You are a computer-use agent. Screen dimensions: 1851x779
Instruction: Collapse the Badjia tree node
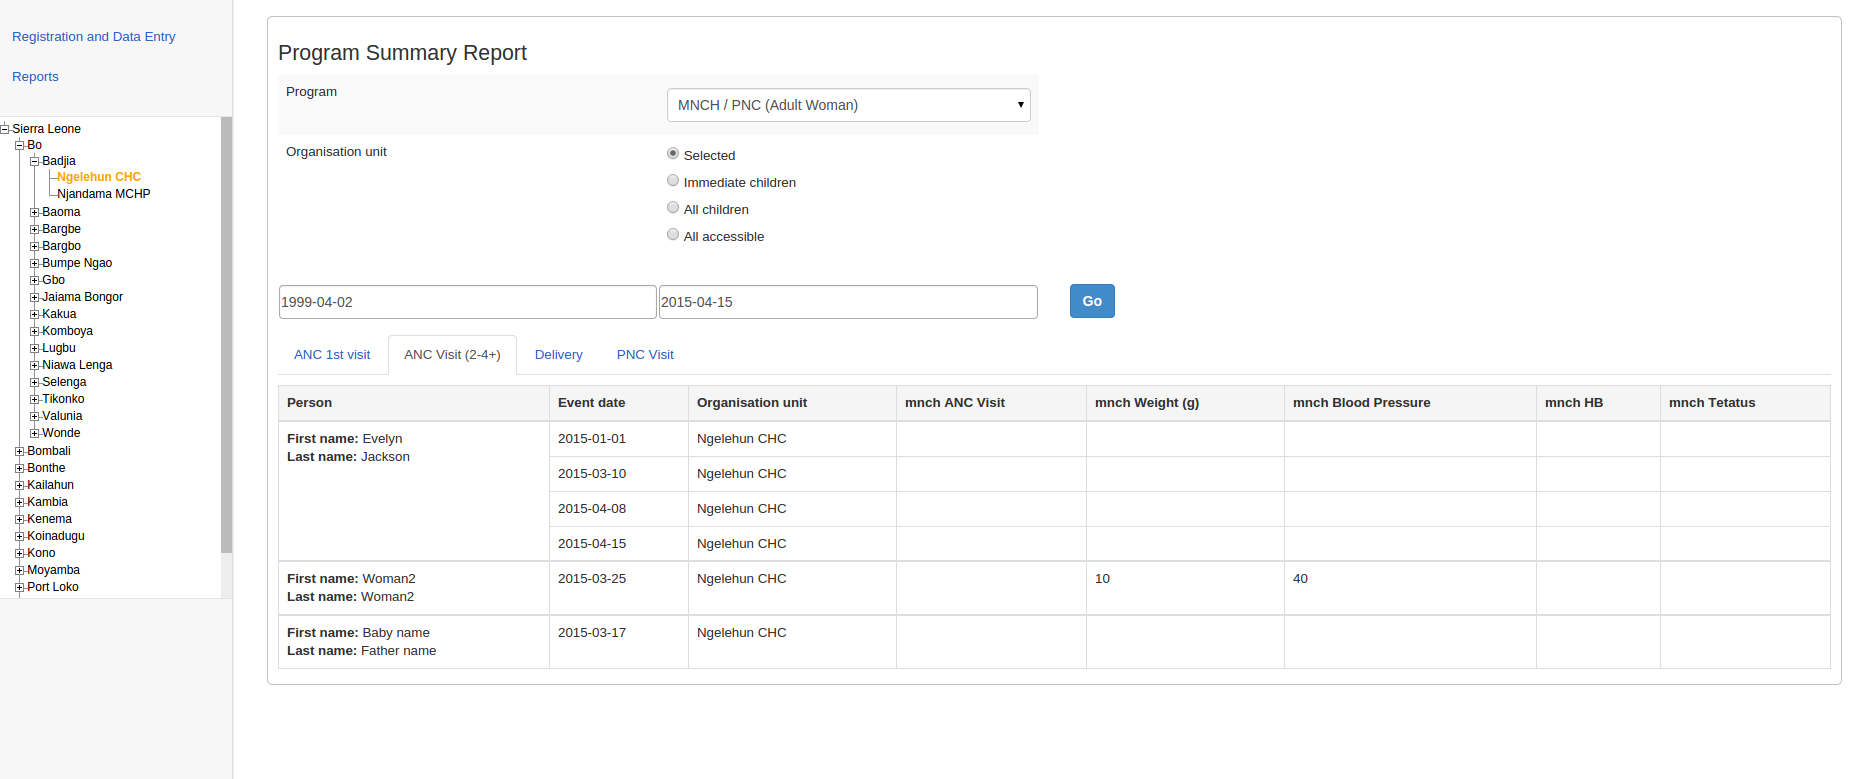pyautogui.click(x=34, y=161)
